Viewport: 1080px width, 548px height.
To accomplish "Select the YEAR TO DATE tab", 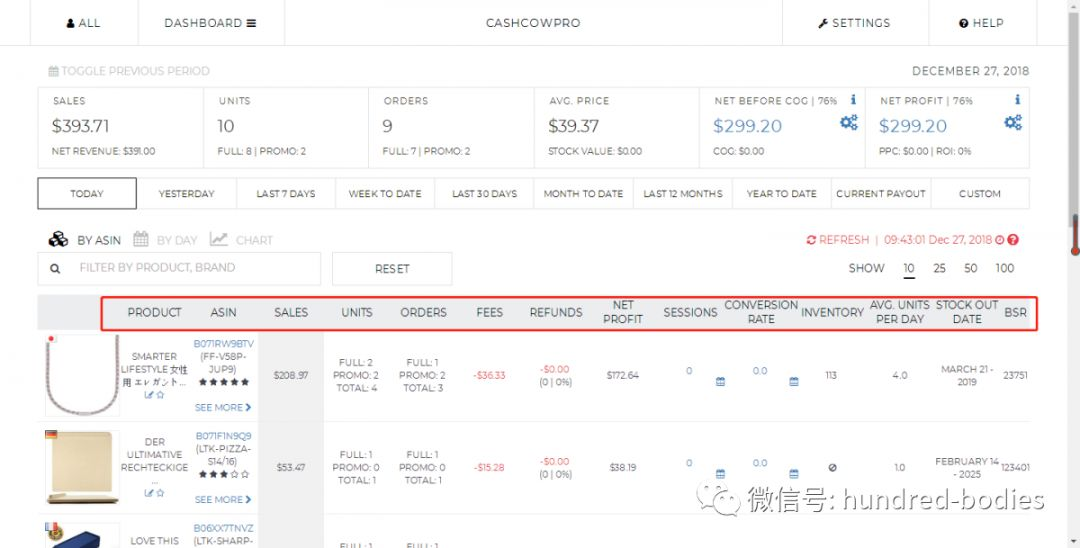I will click(782, 193).
